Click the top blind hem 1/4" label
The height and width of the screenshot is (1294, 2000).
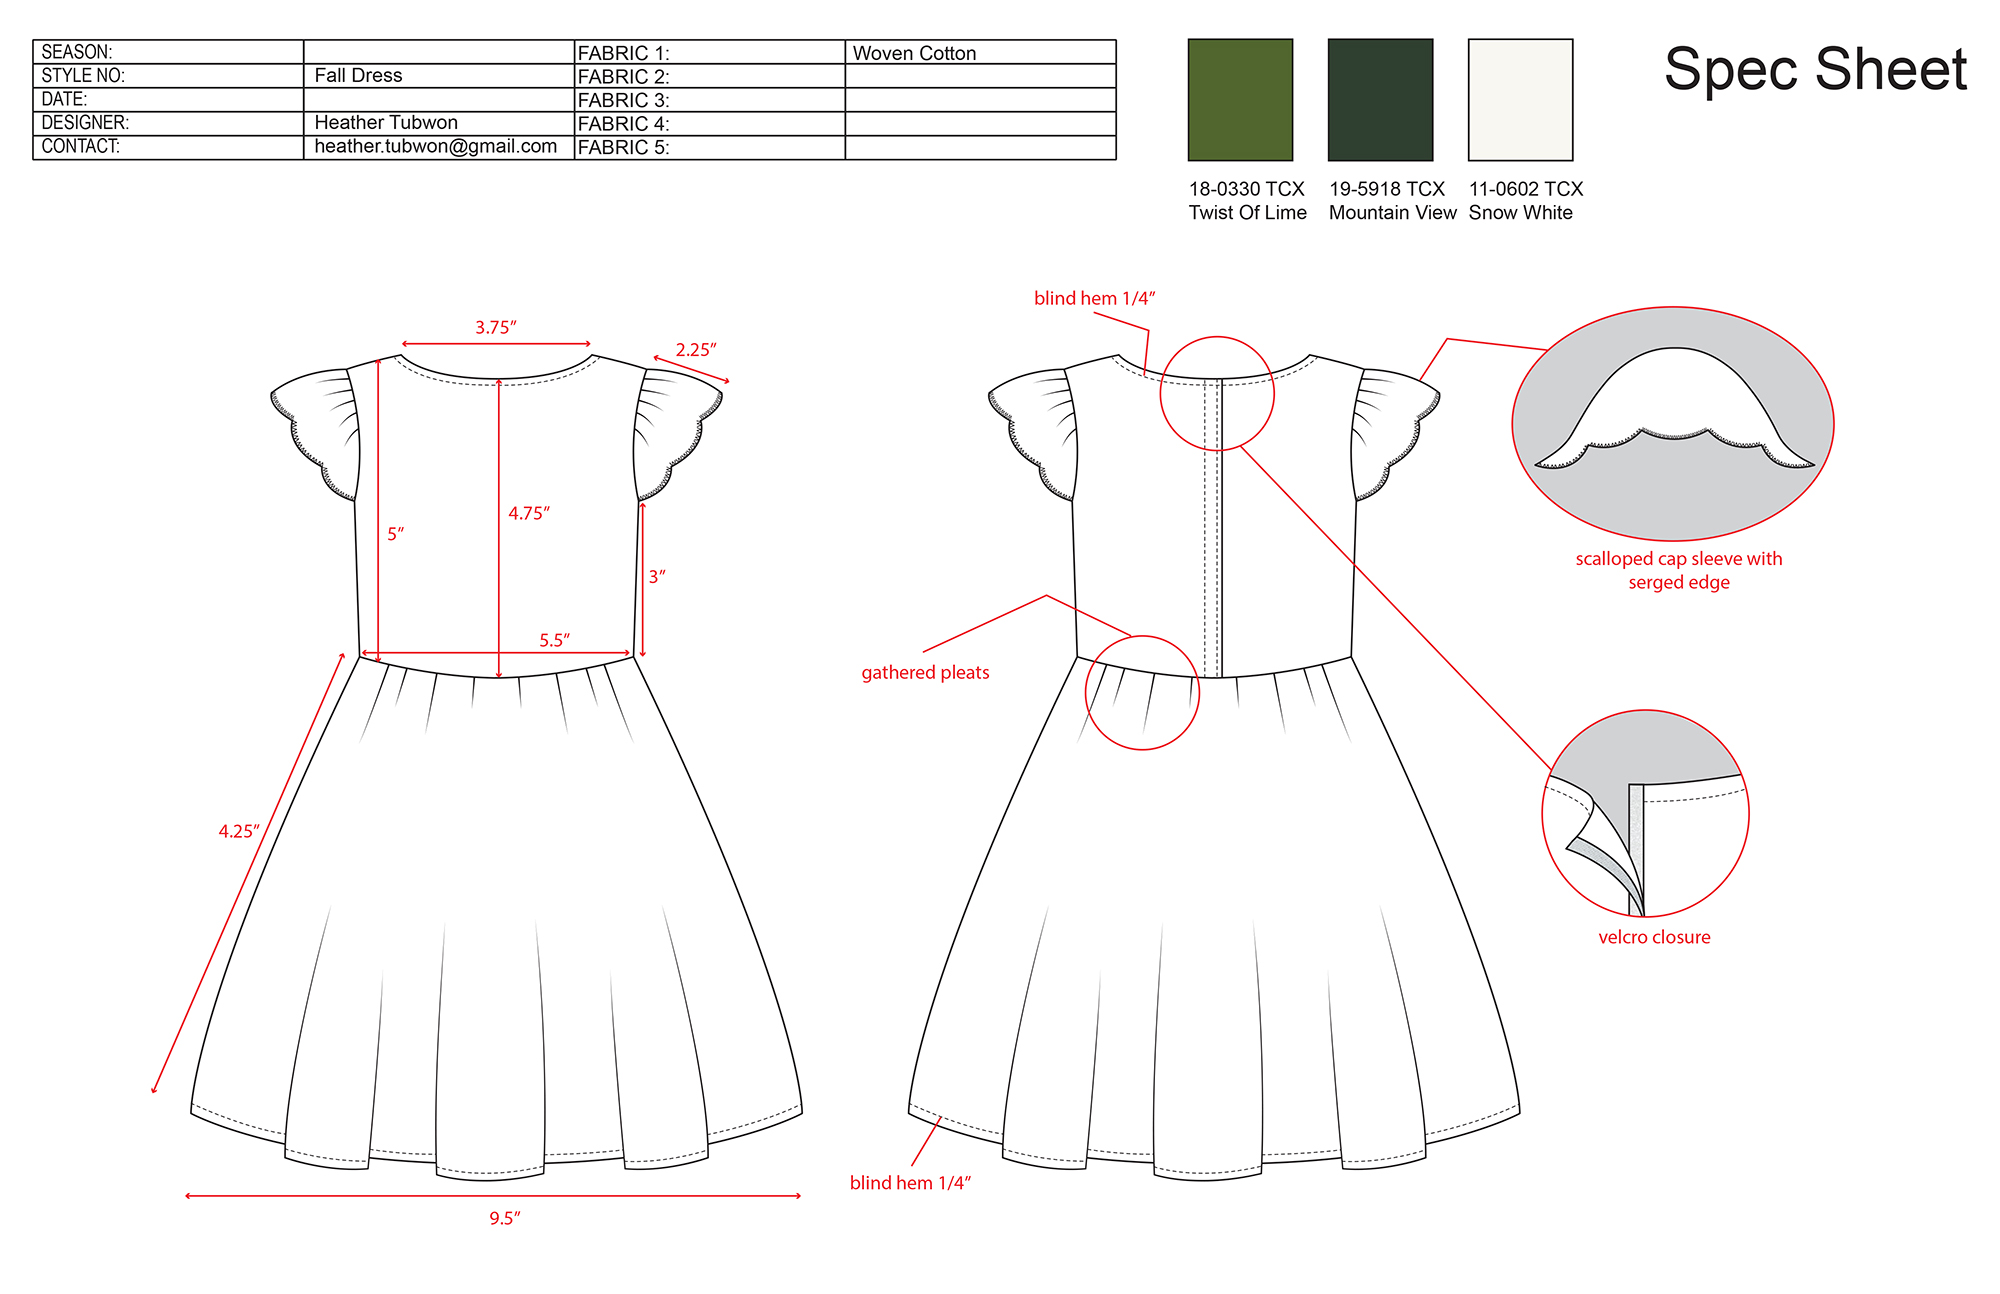tap(1094, 299)
